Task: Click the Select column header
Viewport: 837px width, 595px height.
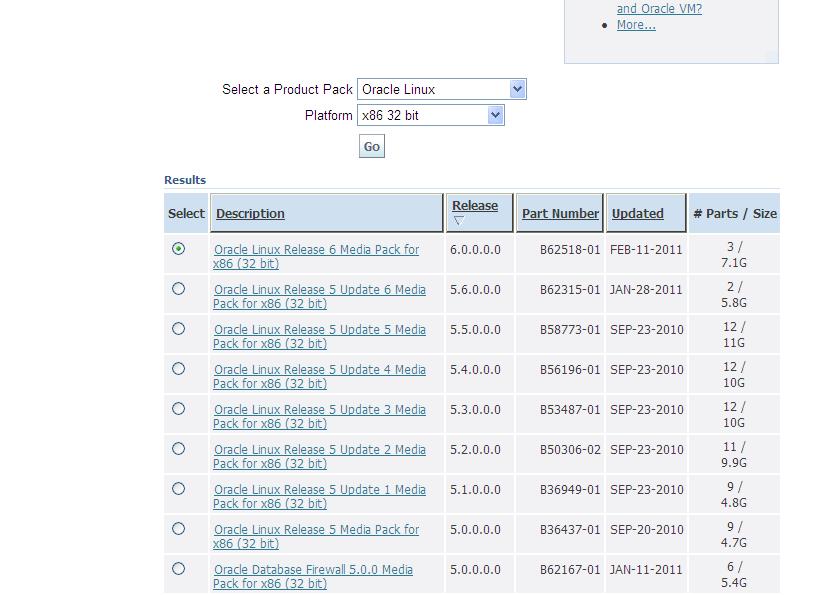Action: [186, 213]
